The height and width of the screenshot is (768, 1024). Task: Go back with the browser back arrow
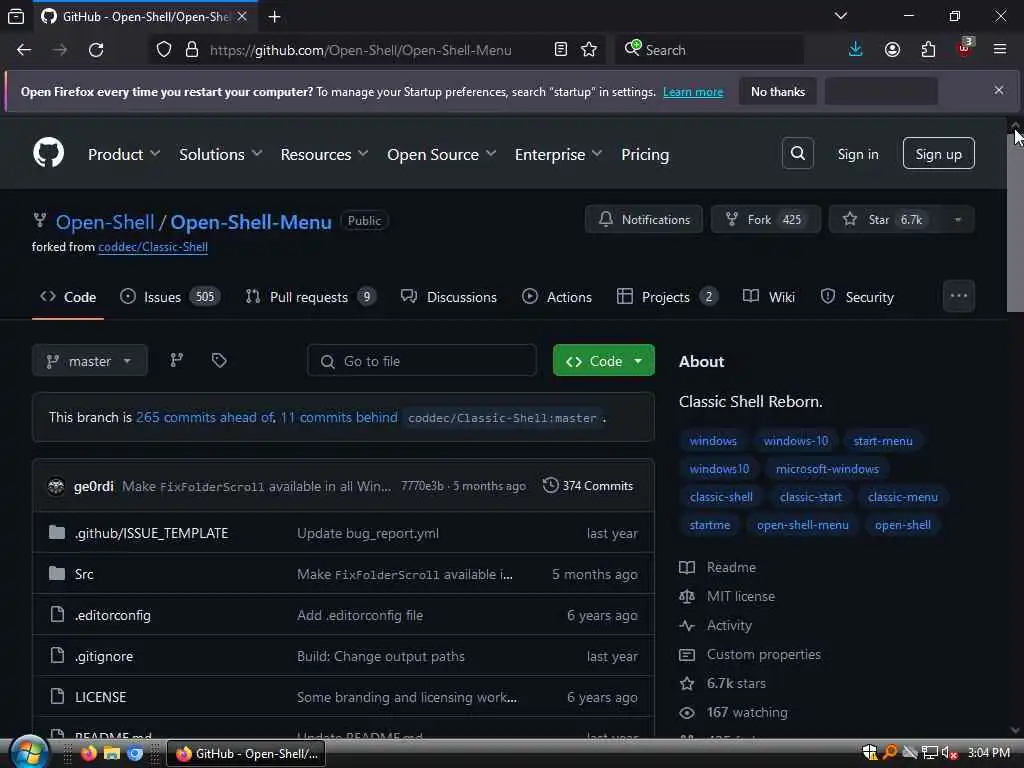click(x=24, y=50)
